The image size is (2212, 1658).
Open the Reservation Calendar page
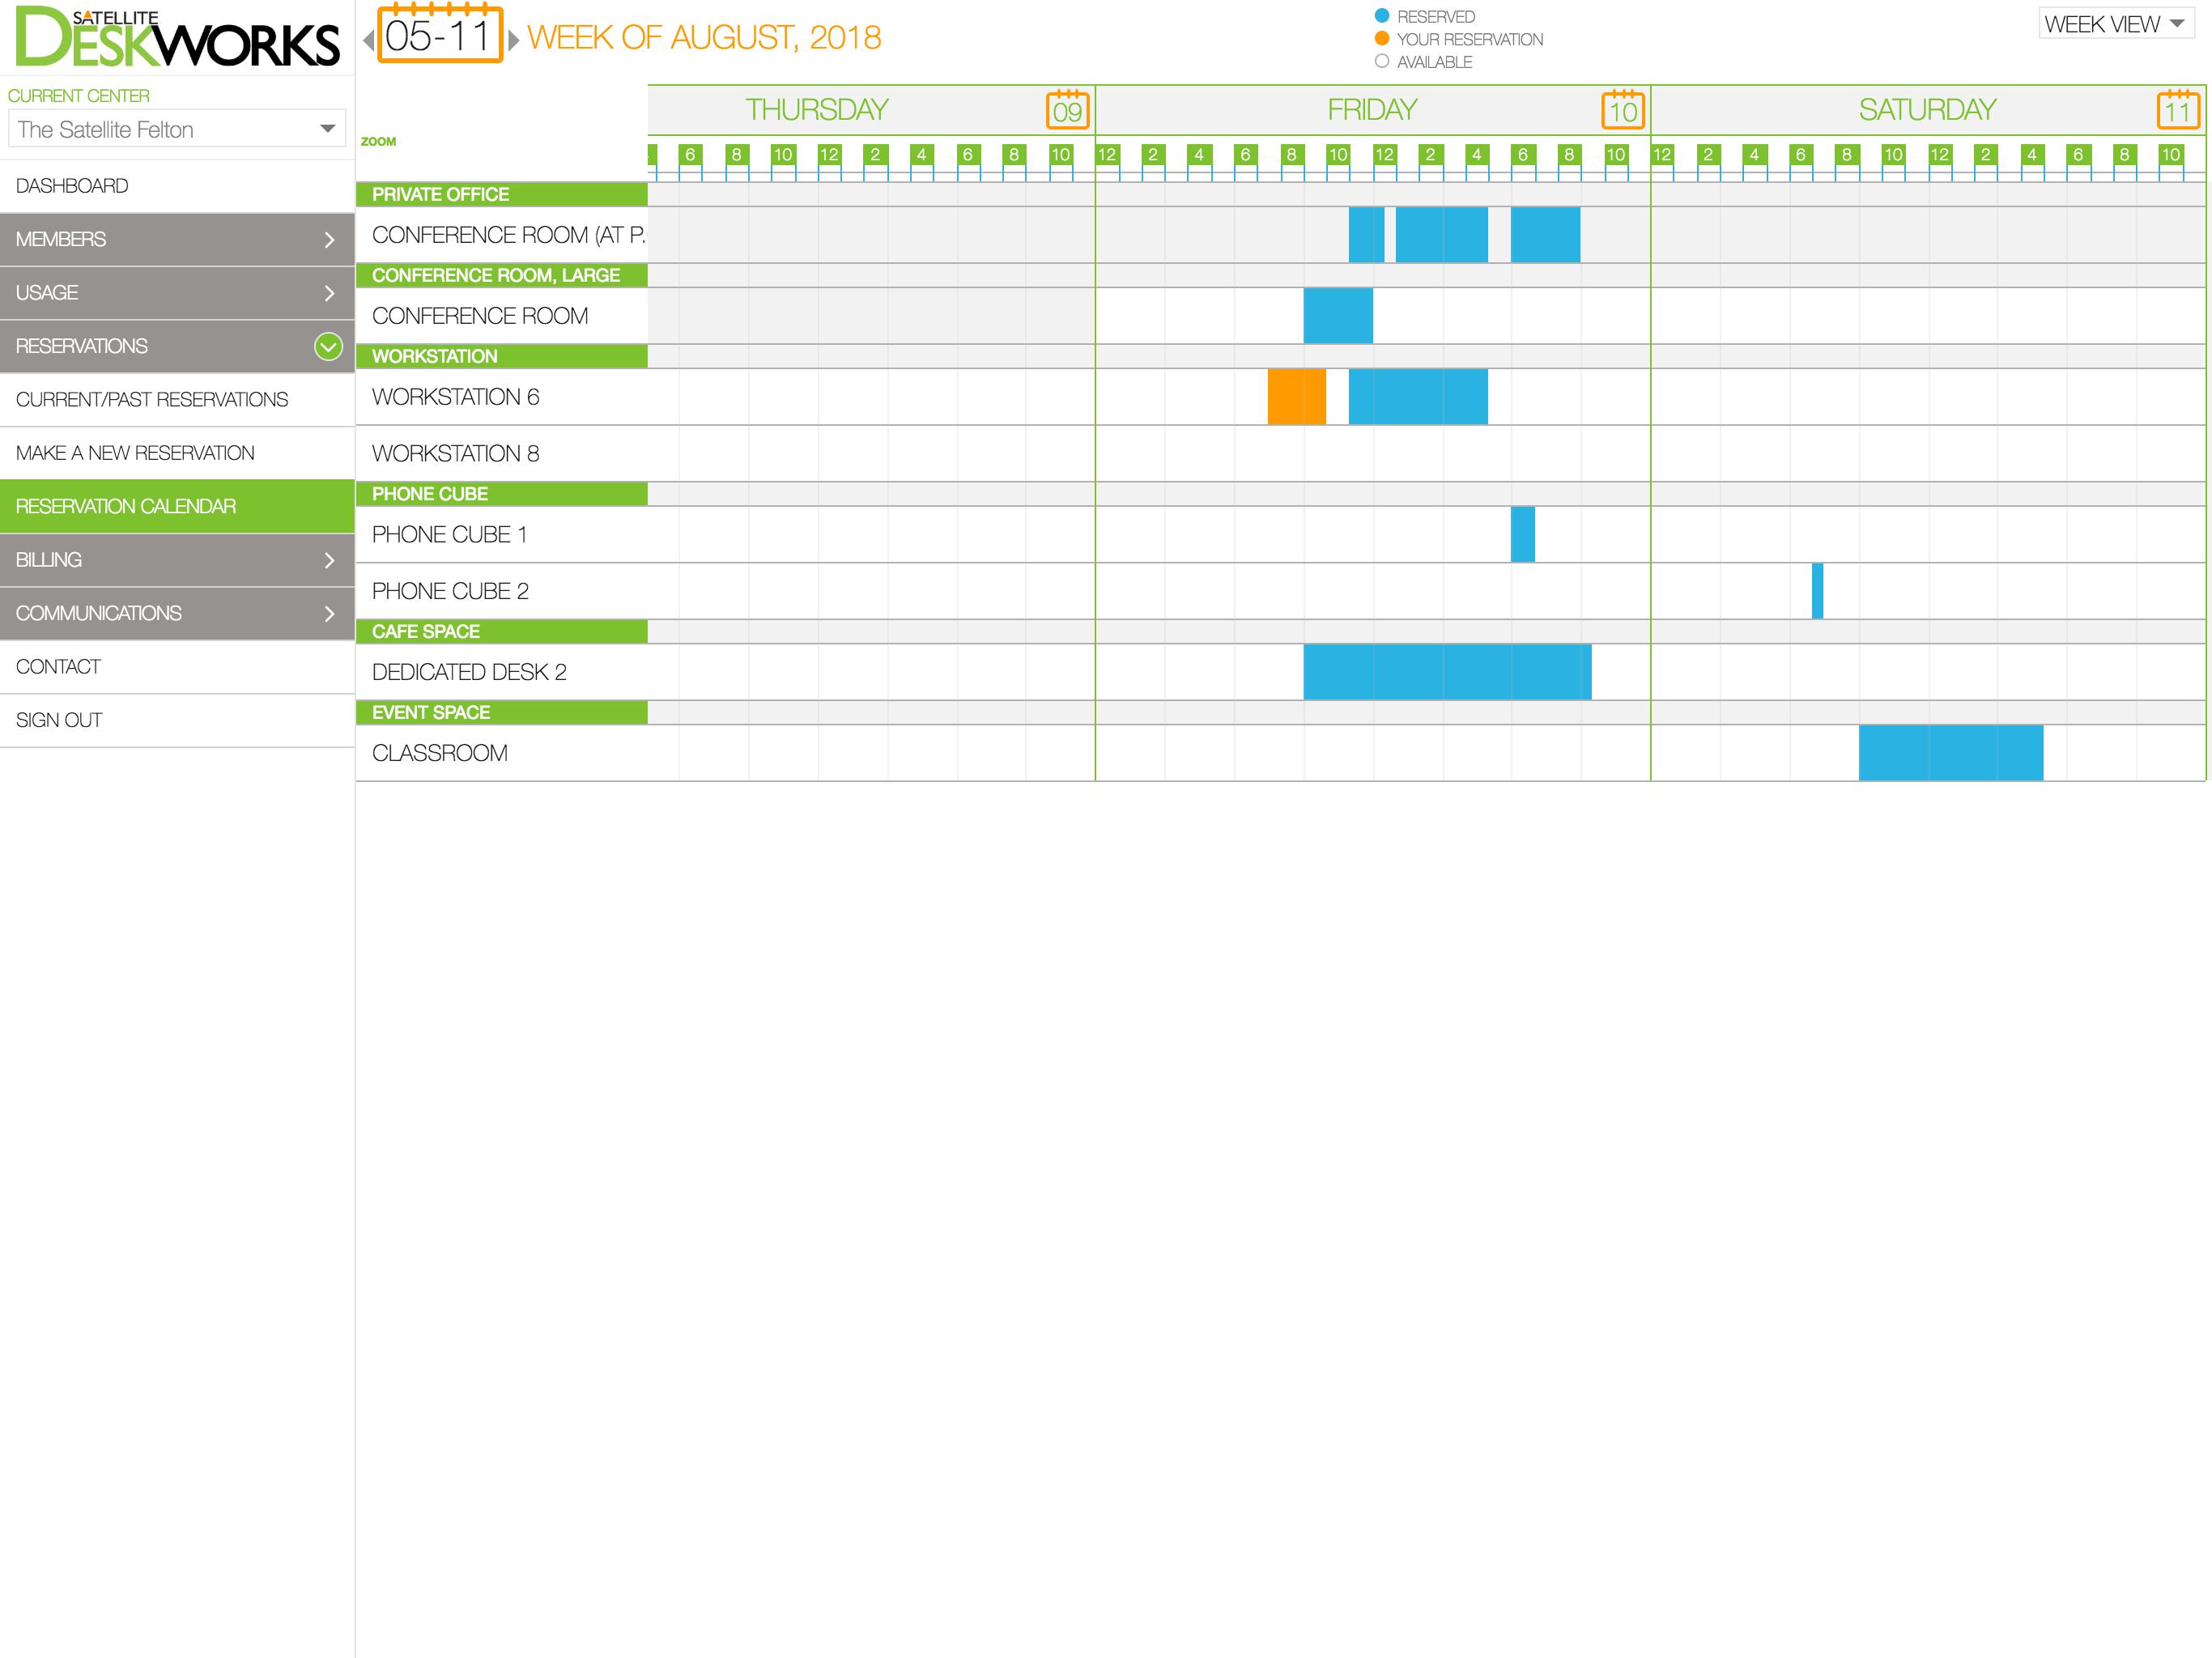click(177, 506)
